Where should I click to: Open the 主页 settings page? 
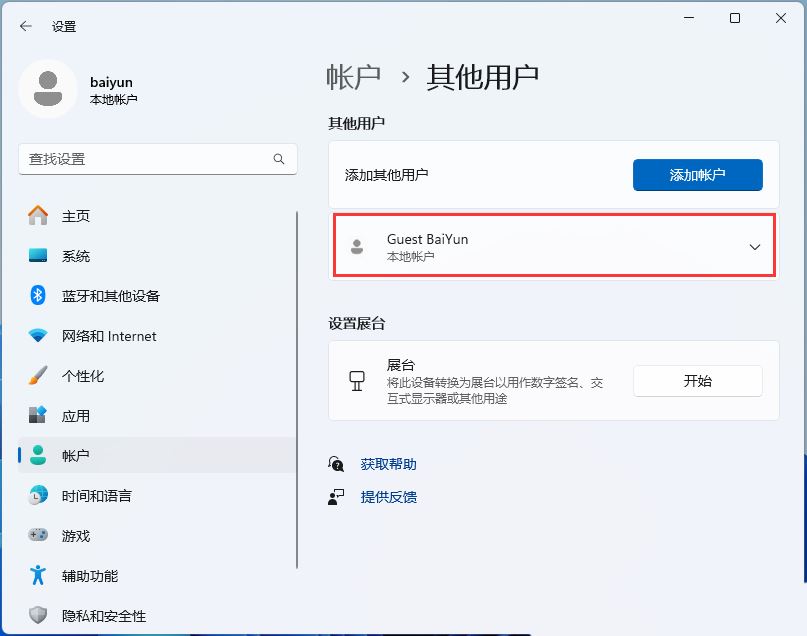(x=157, y=215)
